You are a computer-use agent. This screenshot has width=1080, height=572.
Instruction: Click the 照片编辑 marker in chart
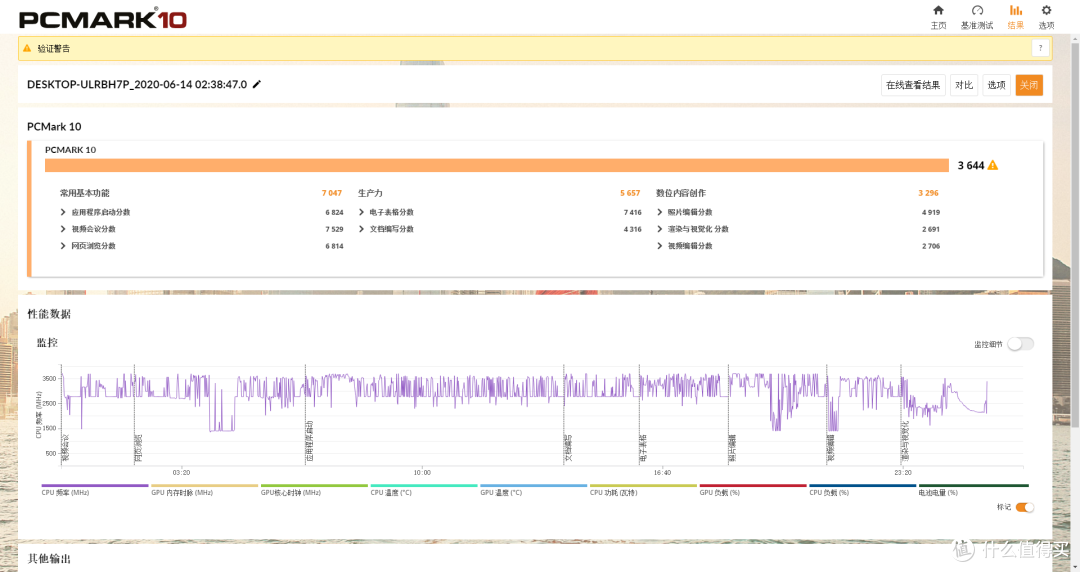733,448
